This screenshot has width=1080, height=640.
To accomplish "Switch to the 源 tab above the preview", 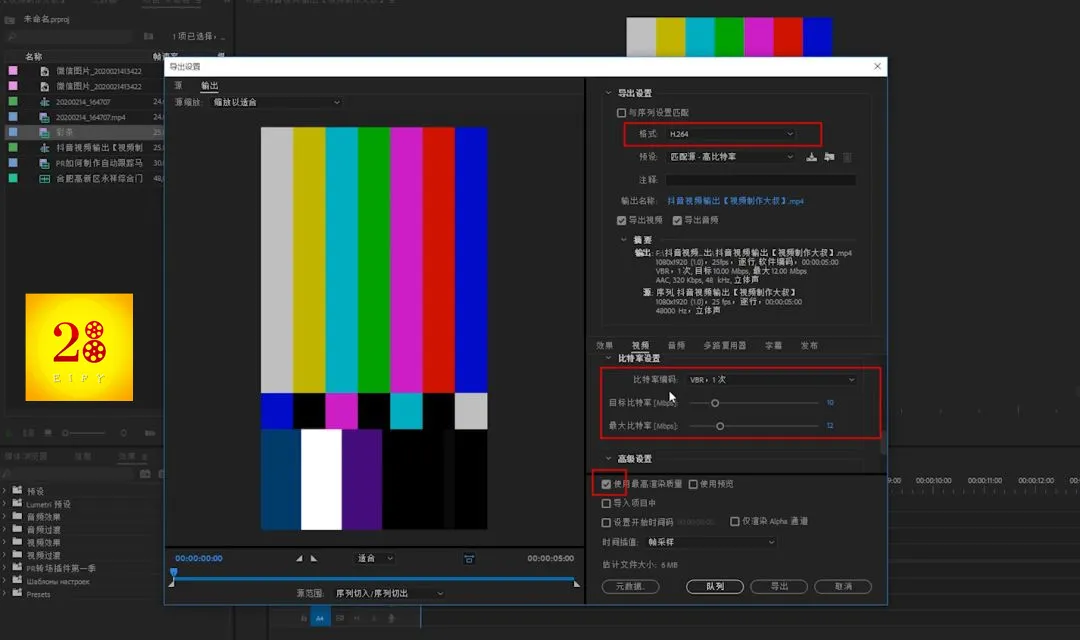I will (178, 85).
